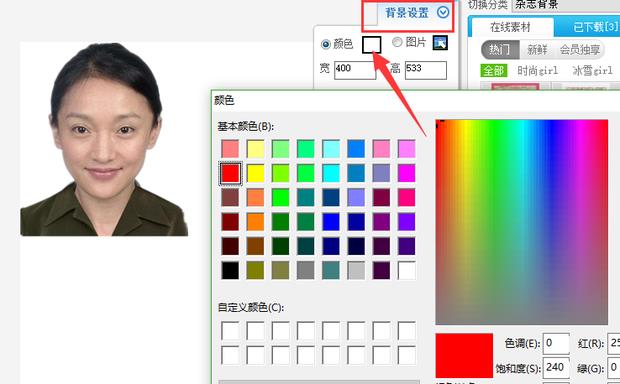This screenshot has height=384, width=620.
Task: Choose the 冰雪girl category
Action: pos(592,71)
